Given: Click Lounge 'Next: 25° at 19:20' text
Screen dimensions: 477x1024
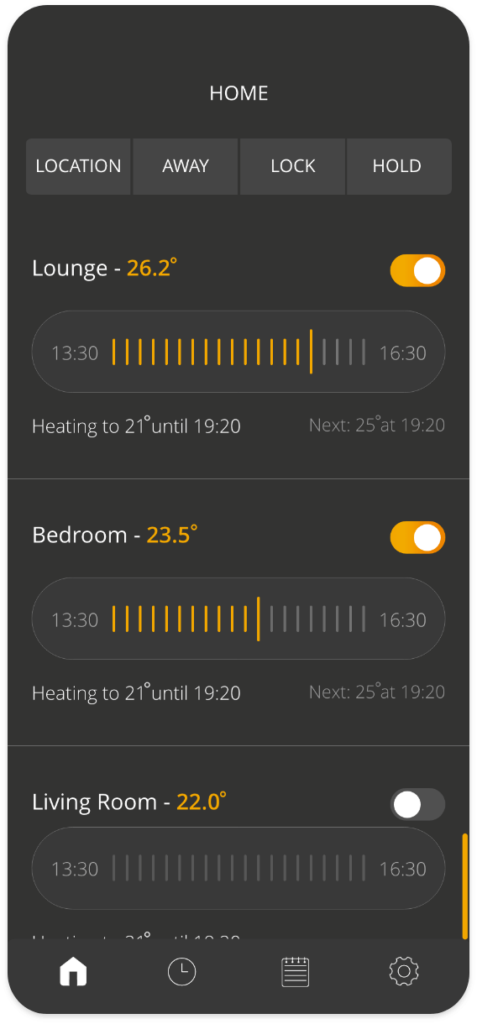Looking at the screenshot, I should 377,425.
